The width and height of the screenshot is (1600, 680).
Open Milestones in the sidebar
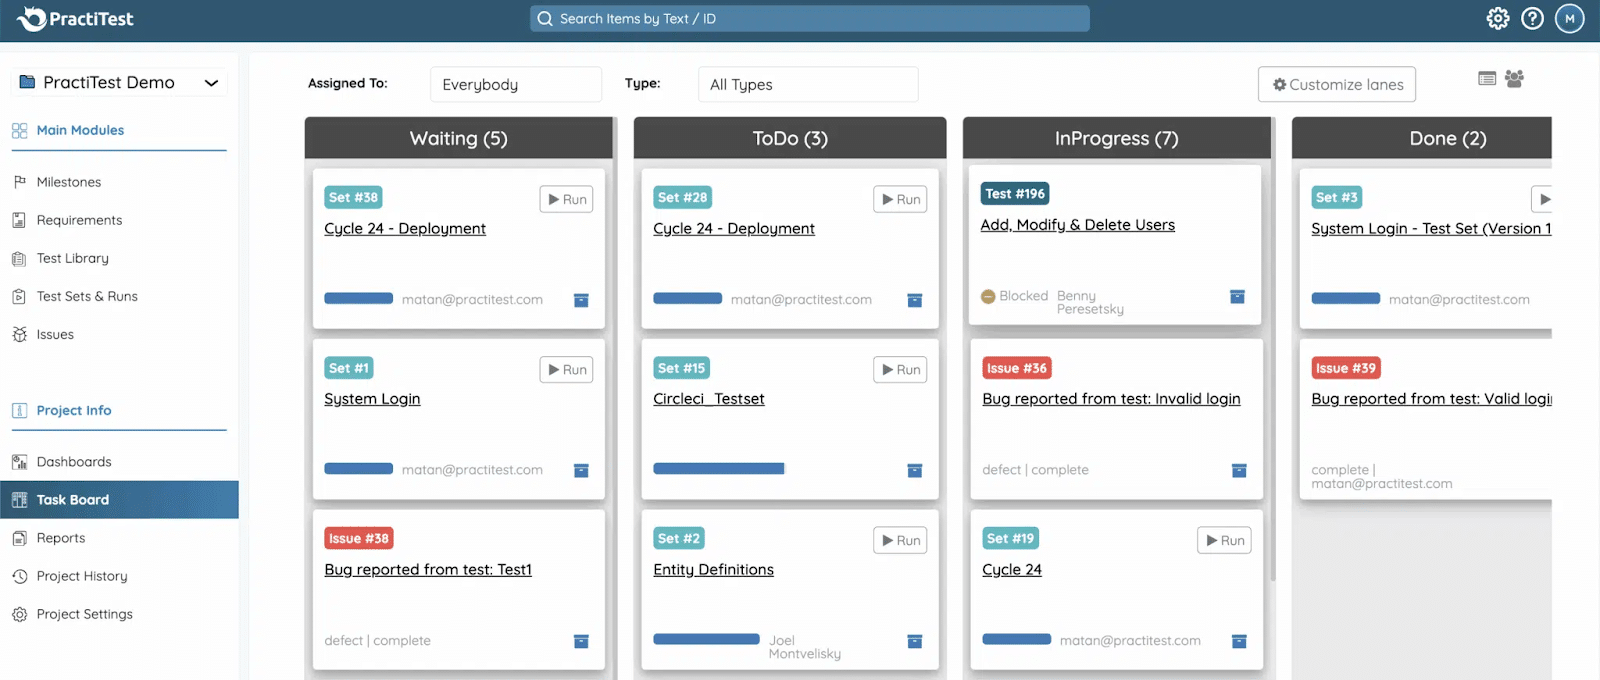pyautogui.click(x=69, y=182)
